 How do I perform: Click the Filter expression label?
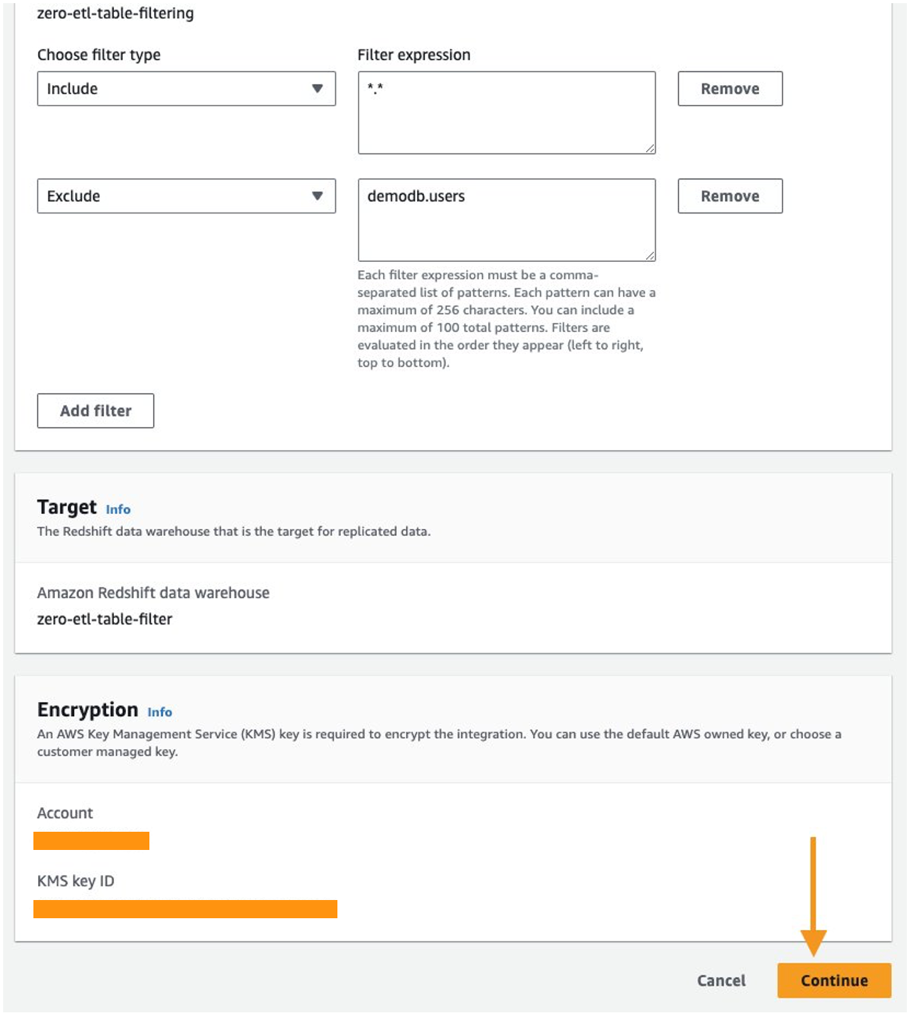pyautogui.click(x=414, y=55)
